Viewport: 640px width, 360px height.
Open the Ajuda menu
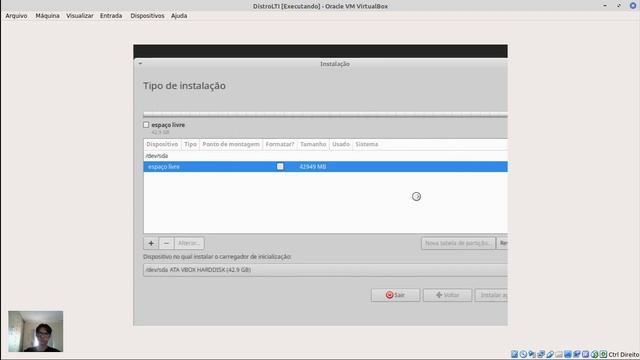click(x=179, y=16)
